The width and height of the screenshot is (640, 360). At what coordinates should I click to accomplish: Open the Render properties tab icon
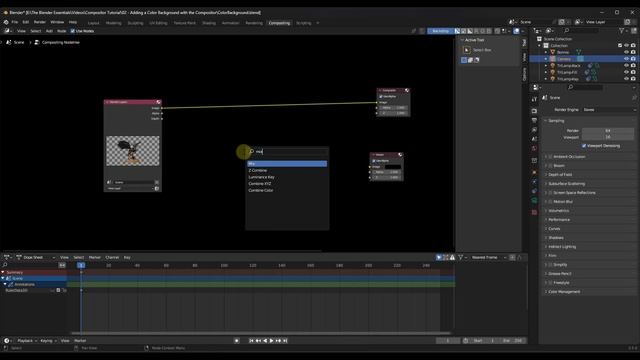coord(534,111)
